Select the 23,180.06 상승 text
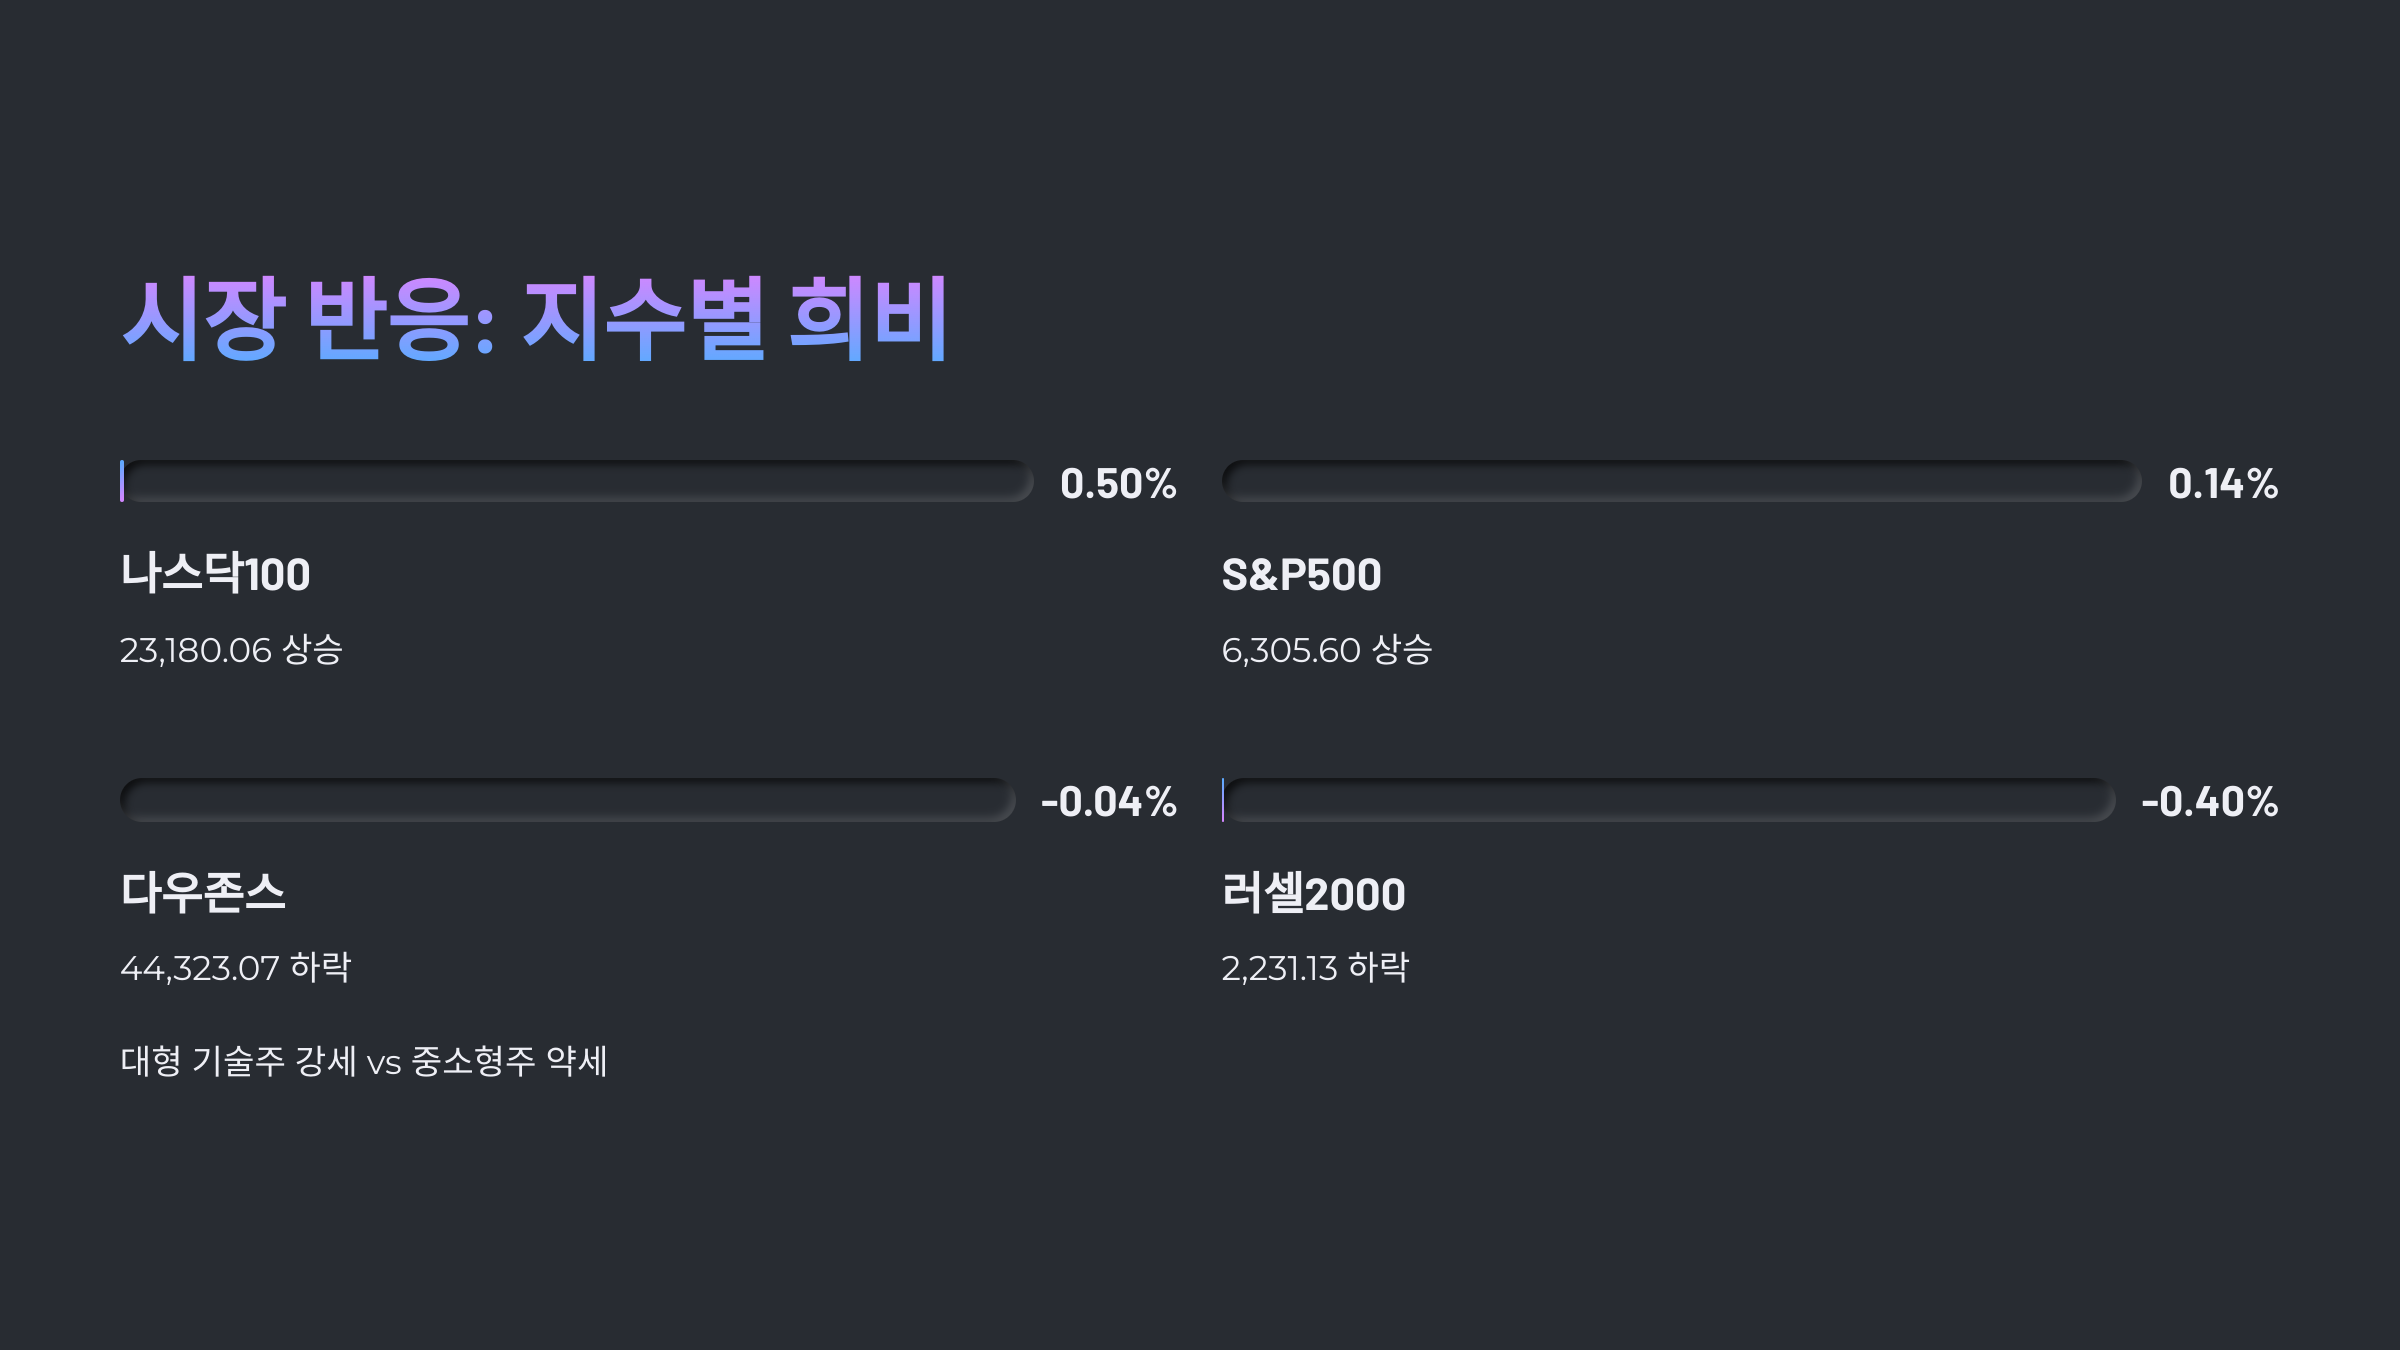Image resolution: width=2400 pixels, height=1350 pixels. [x=231, y=650]
